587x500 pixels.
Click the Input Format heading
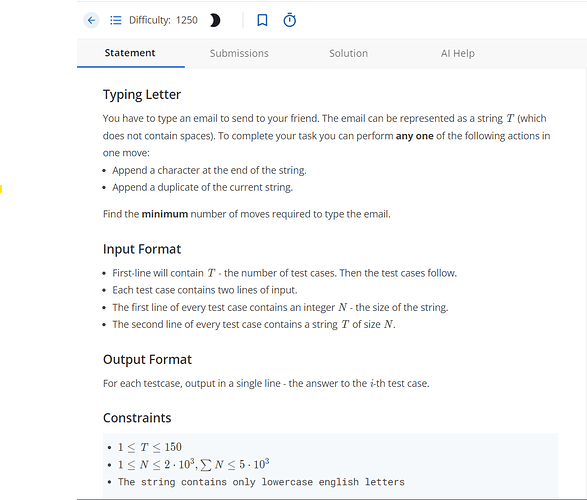click(142, 249)
